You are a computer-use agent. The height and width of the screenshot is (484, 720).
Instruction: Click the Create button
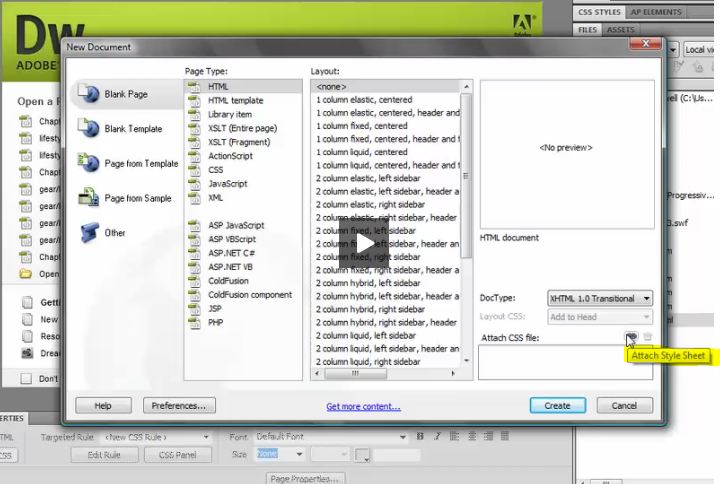click(557, 405)
